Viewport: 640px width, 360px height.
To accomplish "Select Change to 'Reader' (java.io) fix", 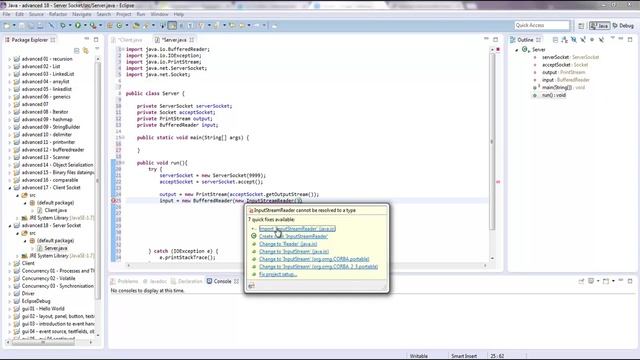I will [x=288, y=244].
